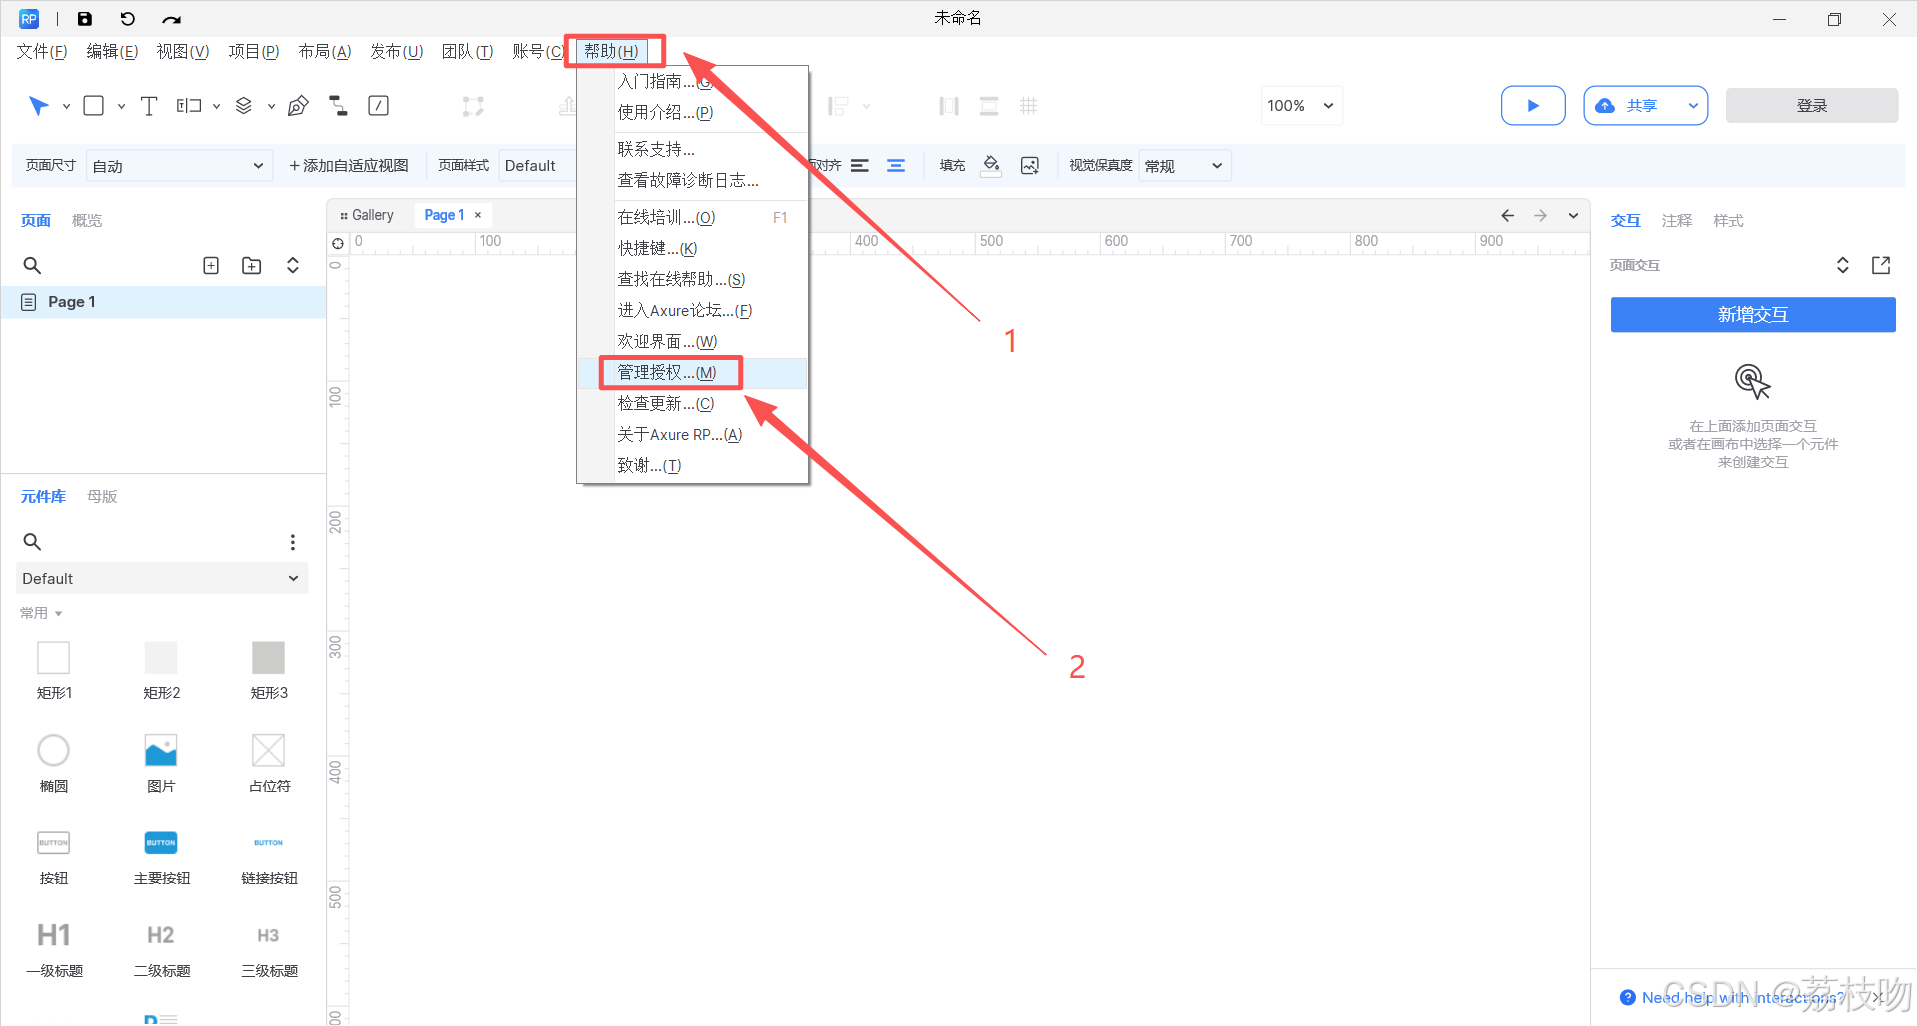Select the 矩形1 widget
Image resolution: width=1918 pixels, height=1026 pixels.
[x=54, y=670]
